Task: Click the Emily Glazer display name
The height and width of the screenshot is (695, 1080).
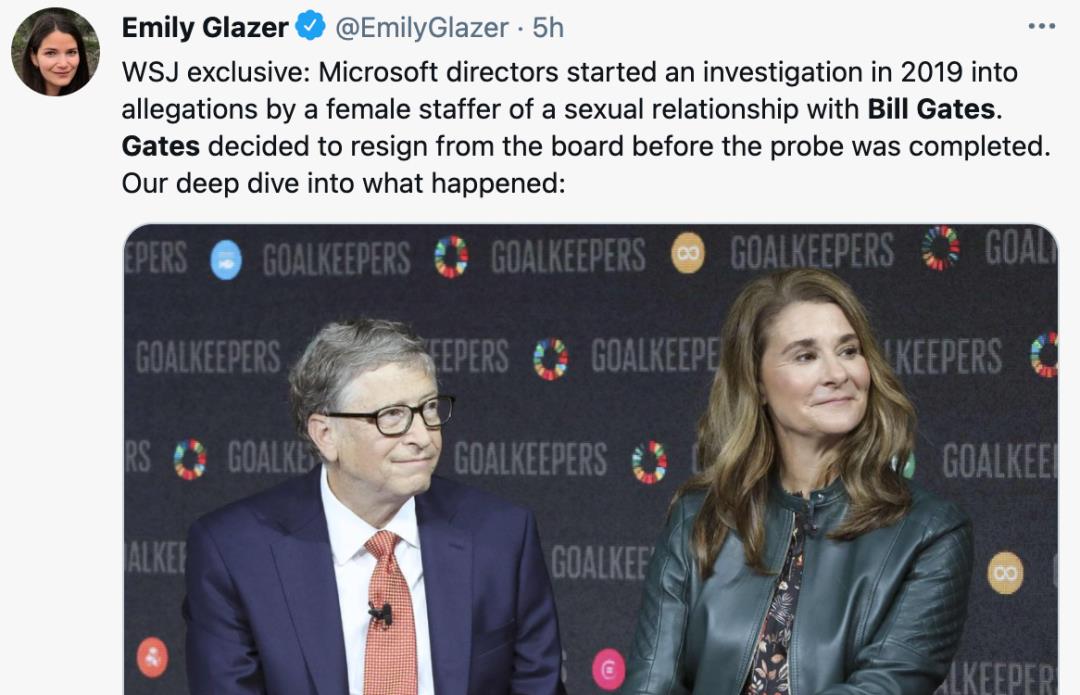Action: click(205, 28)
